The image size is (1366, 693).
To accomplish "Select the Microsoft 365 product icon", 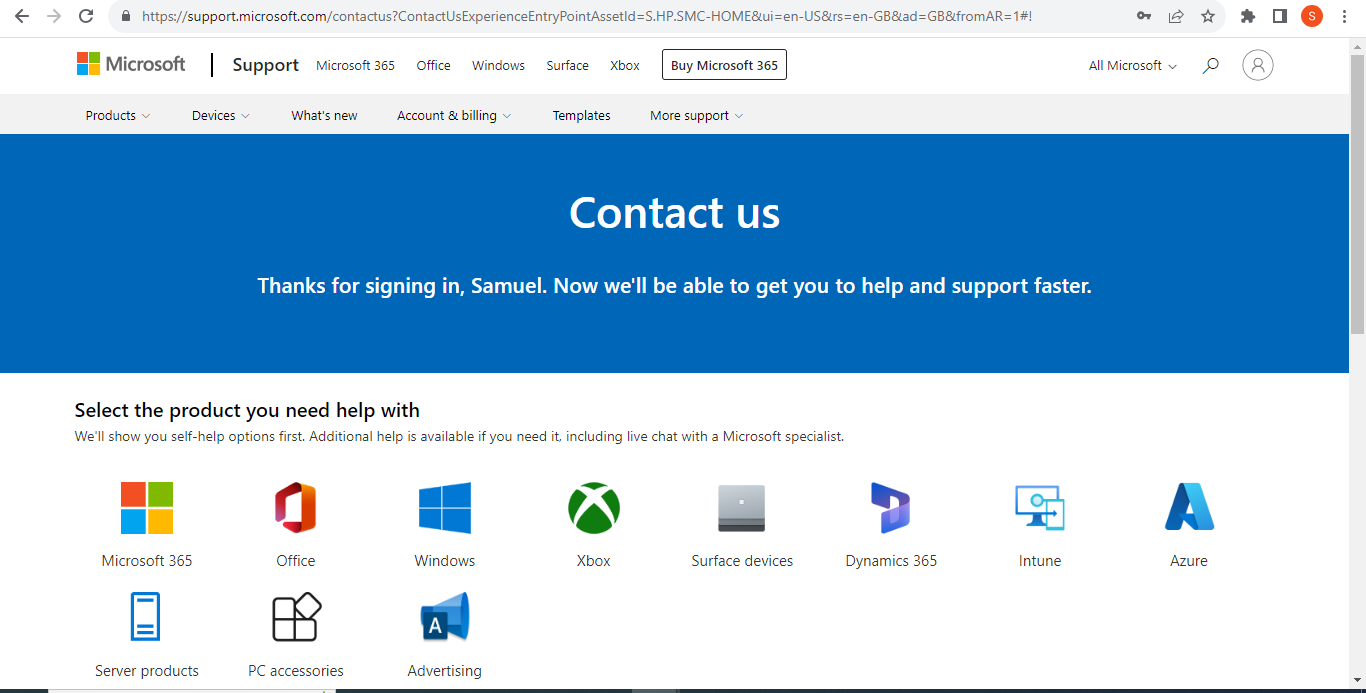I will [147, 508].
